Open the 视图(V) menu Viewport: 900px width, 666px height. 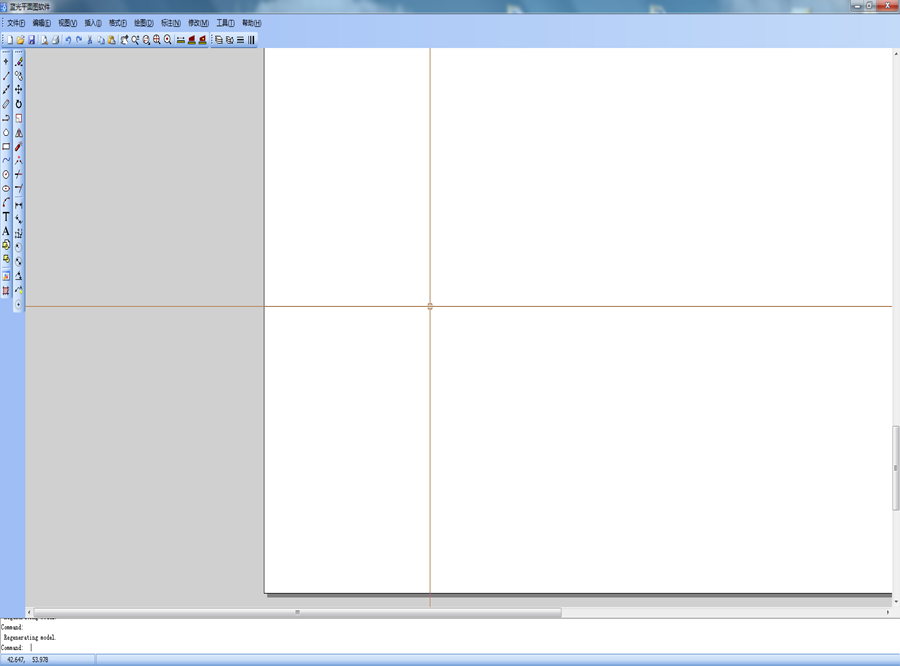coord(68,23)
